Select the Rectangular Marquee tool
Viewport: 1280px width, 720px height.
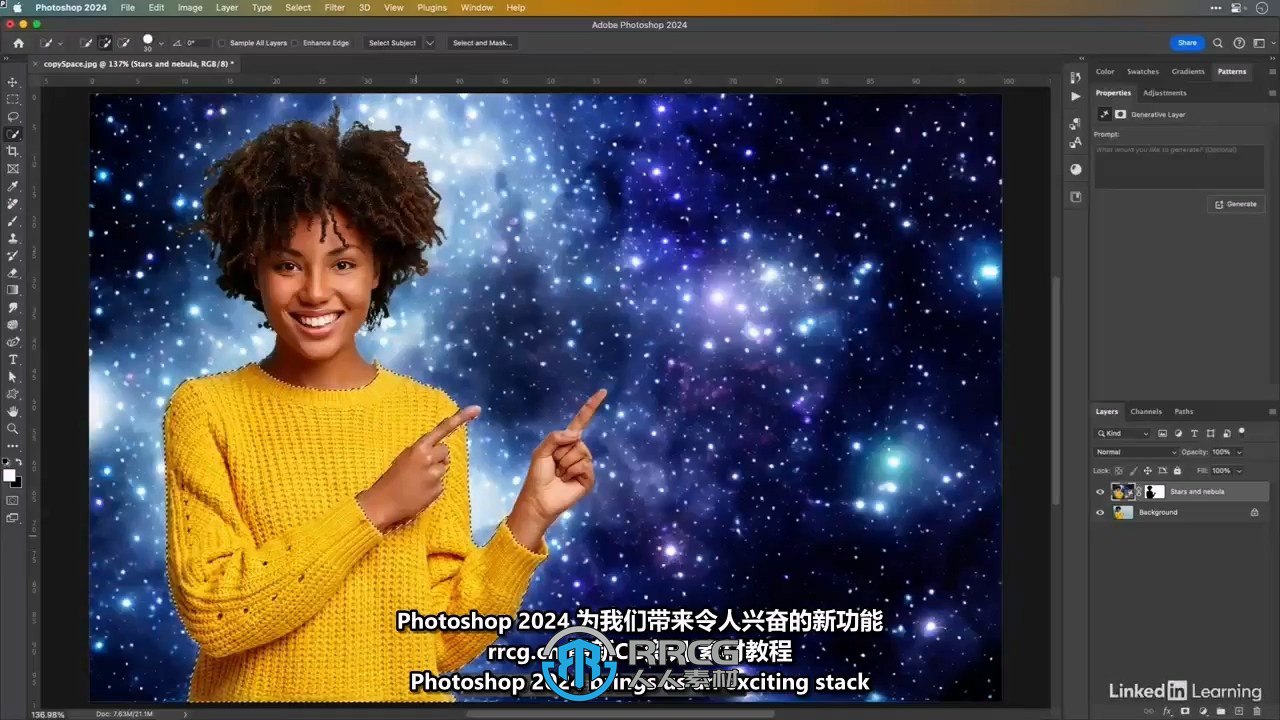[13, 99]
